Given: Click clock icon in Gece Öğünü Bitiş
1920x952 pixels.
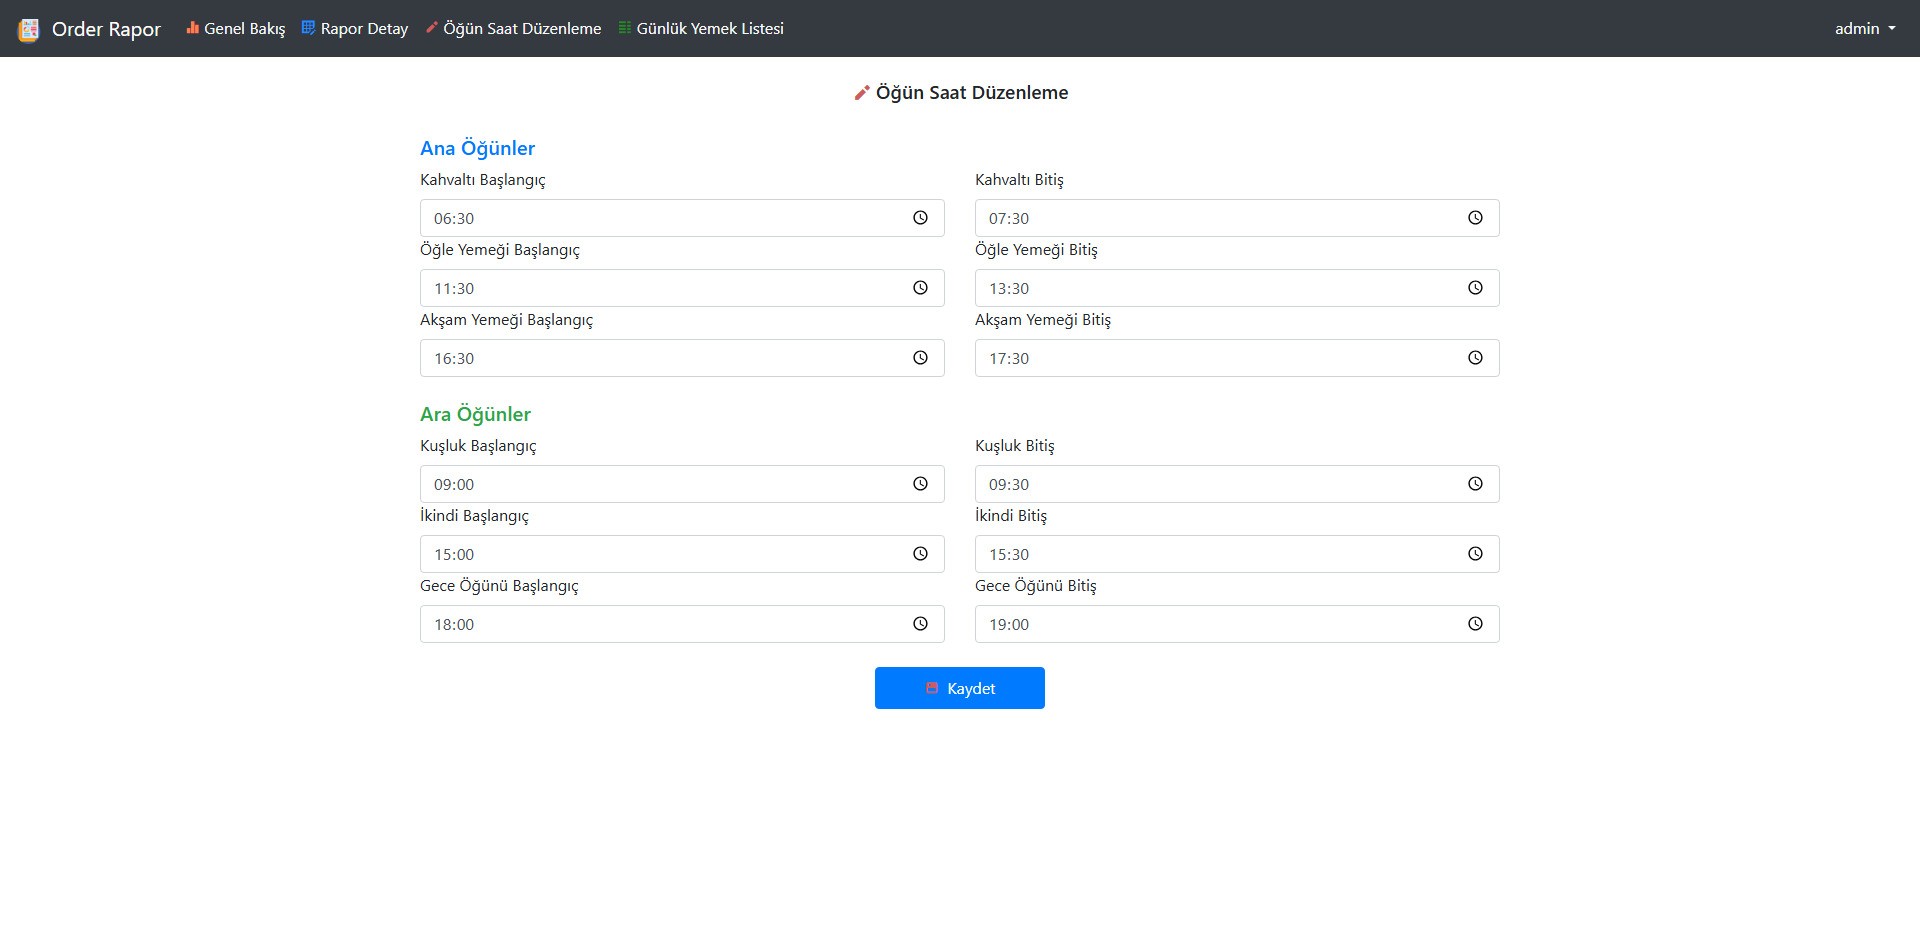Looking at the screenshot, I should pyautogui.click(x=1475, y=624).
